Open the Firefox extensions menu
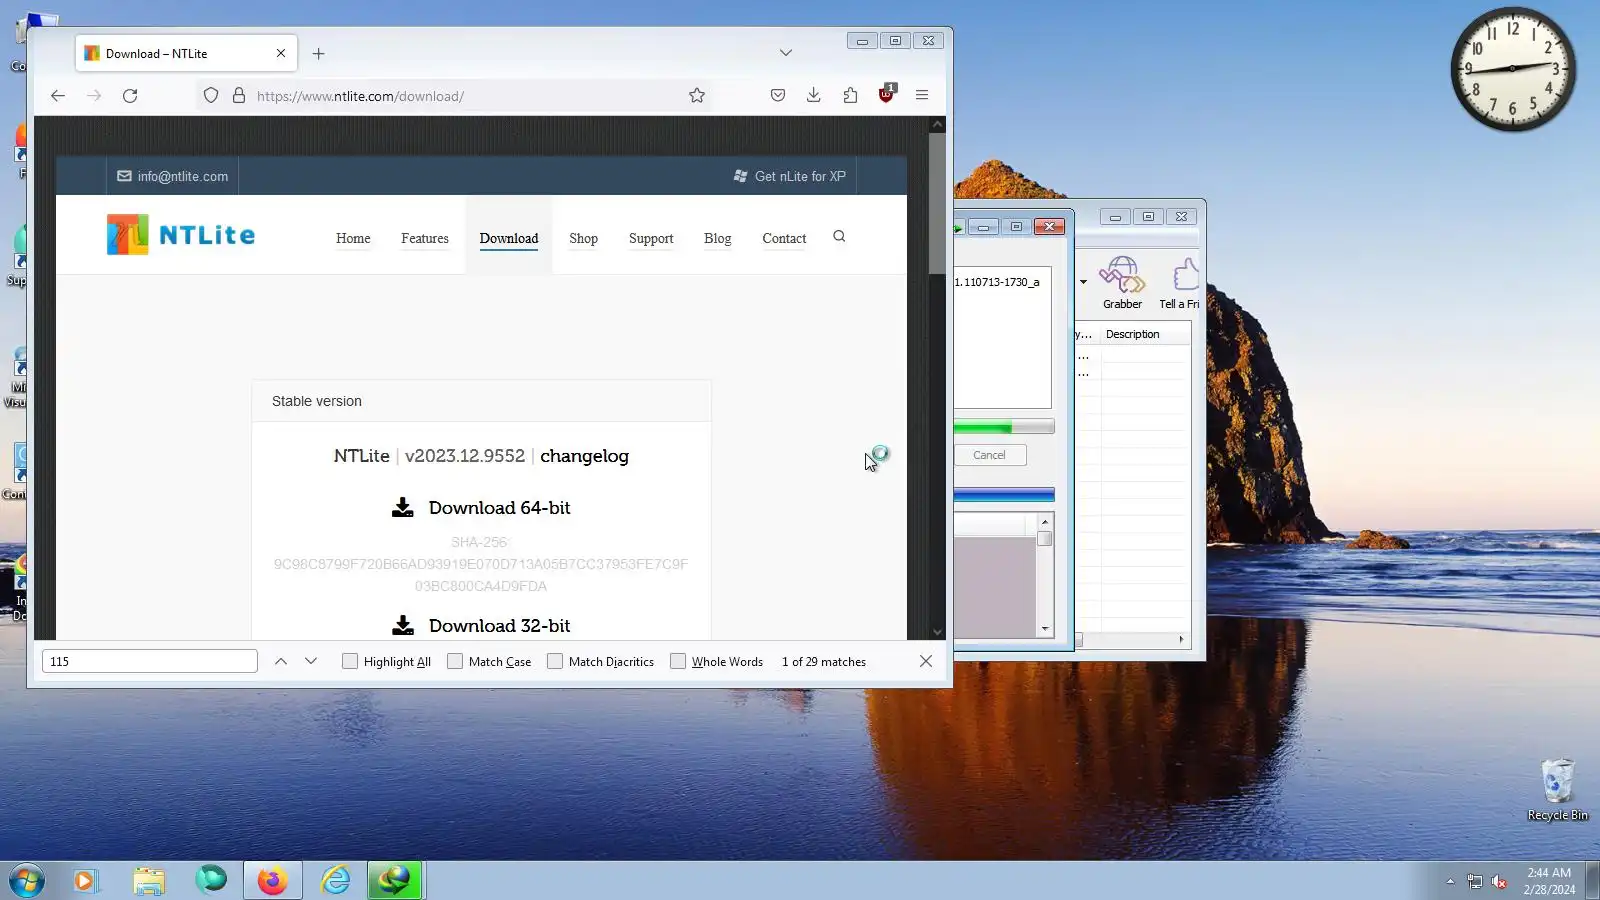This screenshot has width=1600, height=900. coord(850,96)
